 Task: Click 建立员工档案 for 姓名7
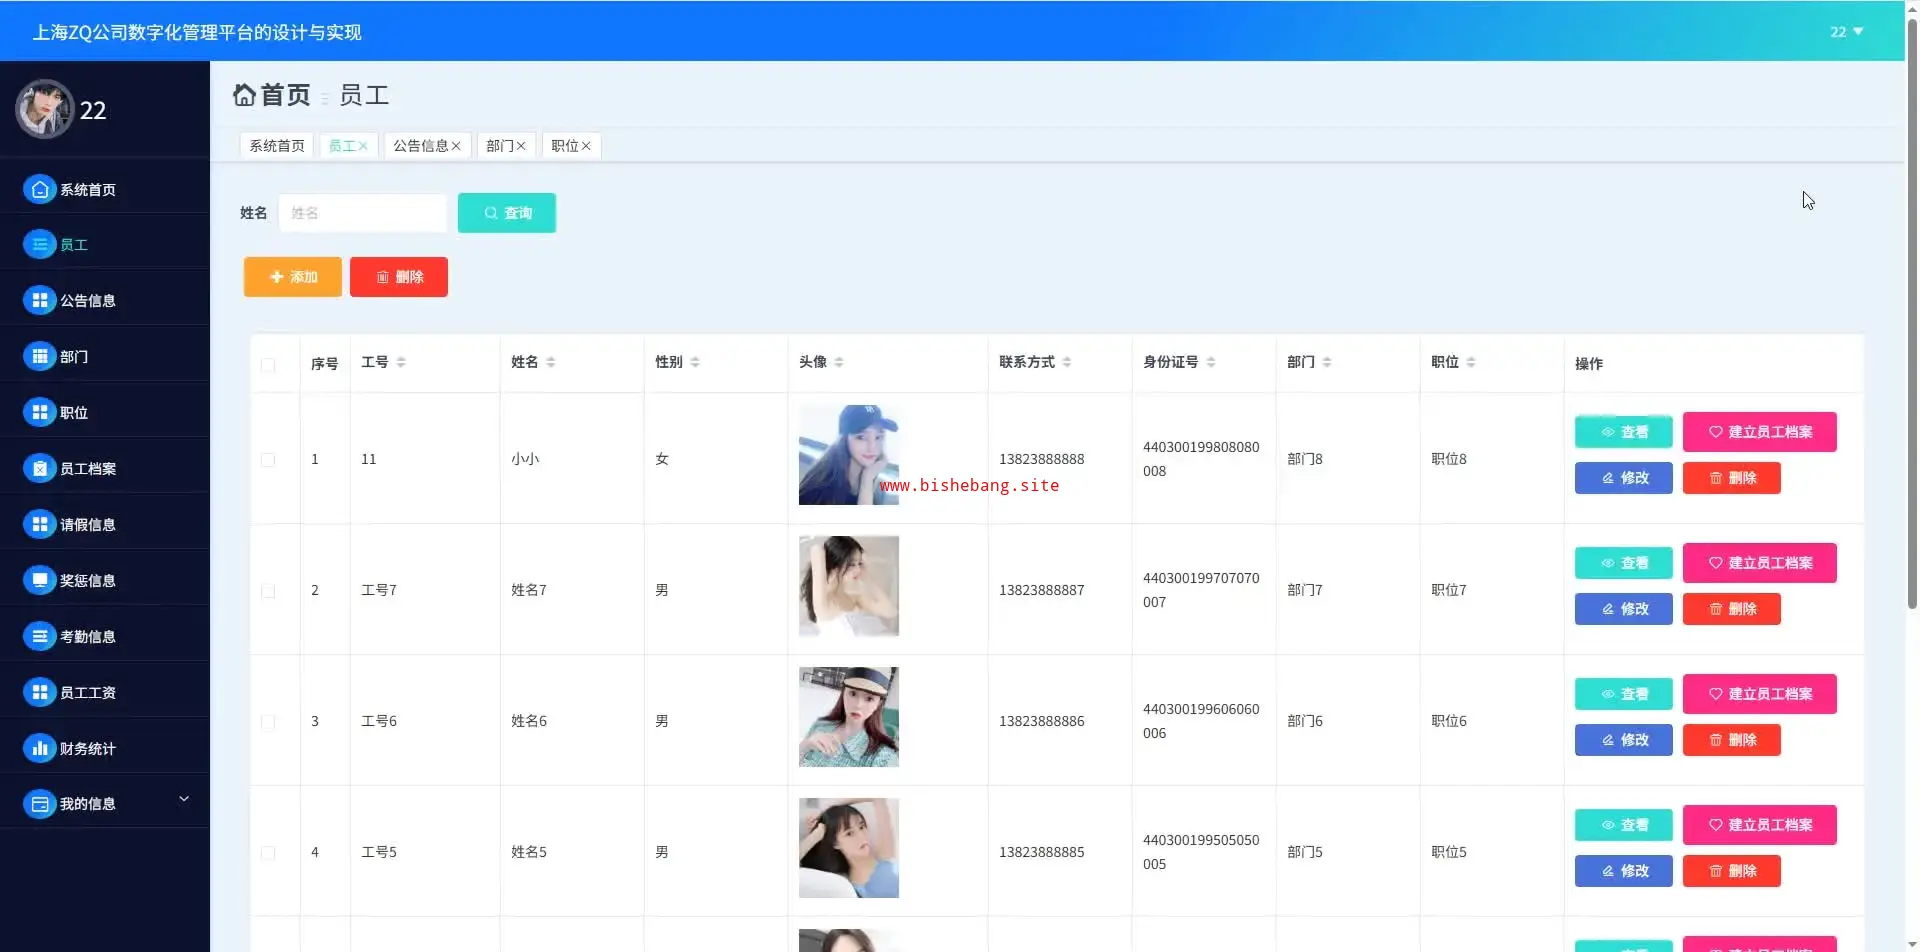coord(1760,563)
